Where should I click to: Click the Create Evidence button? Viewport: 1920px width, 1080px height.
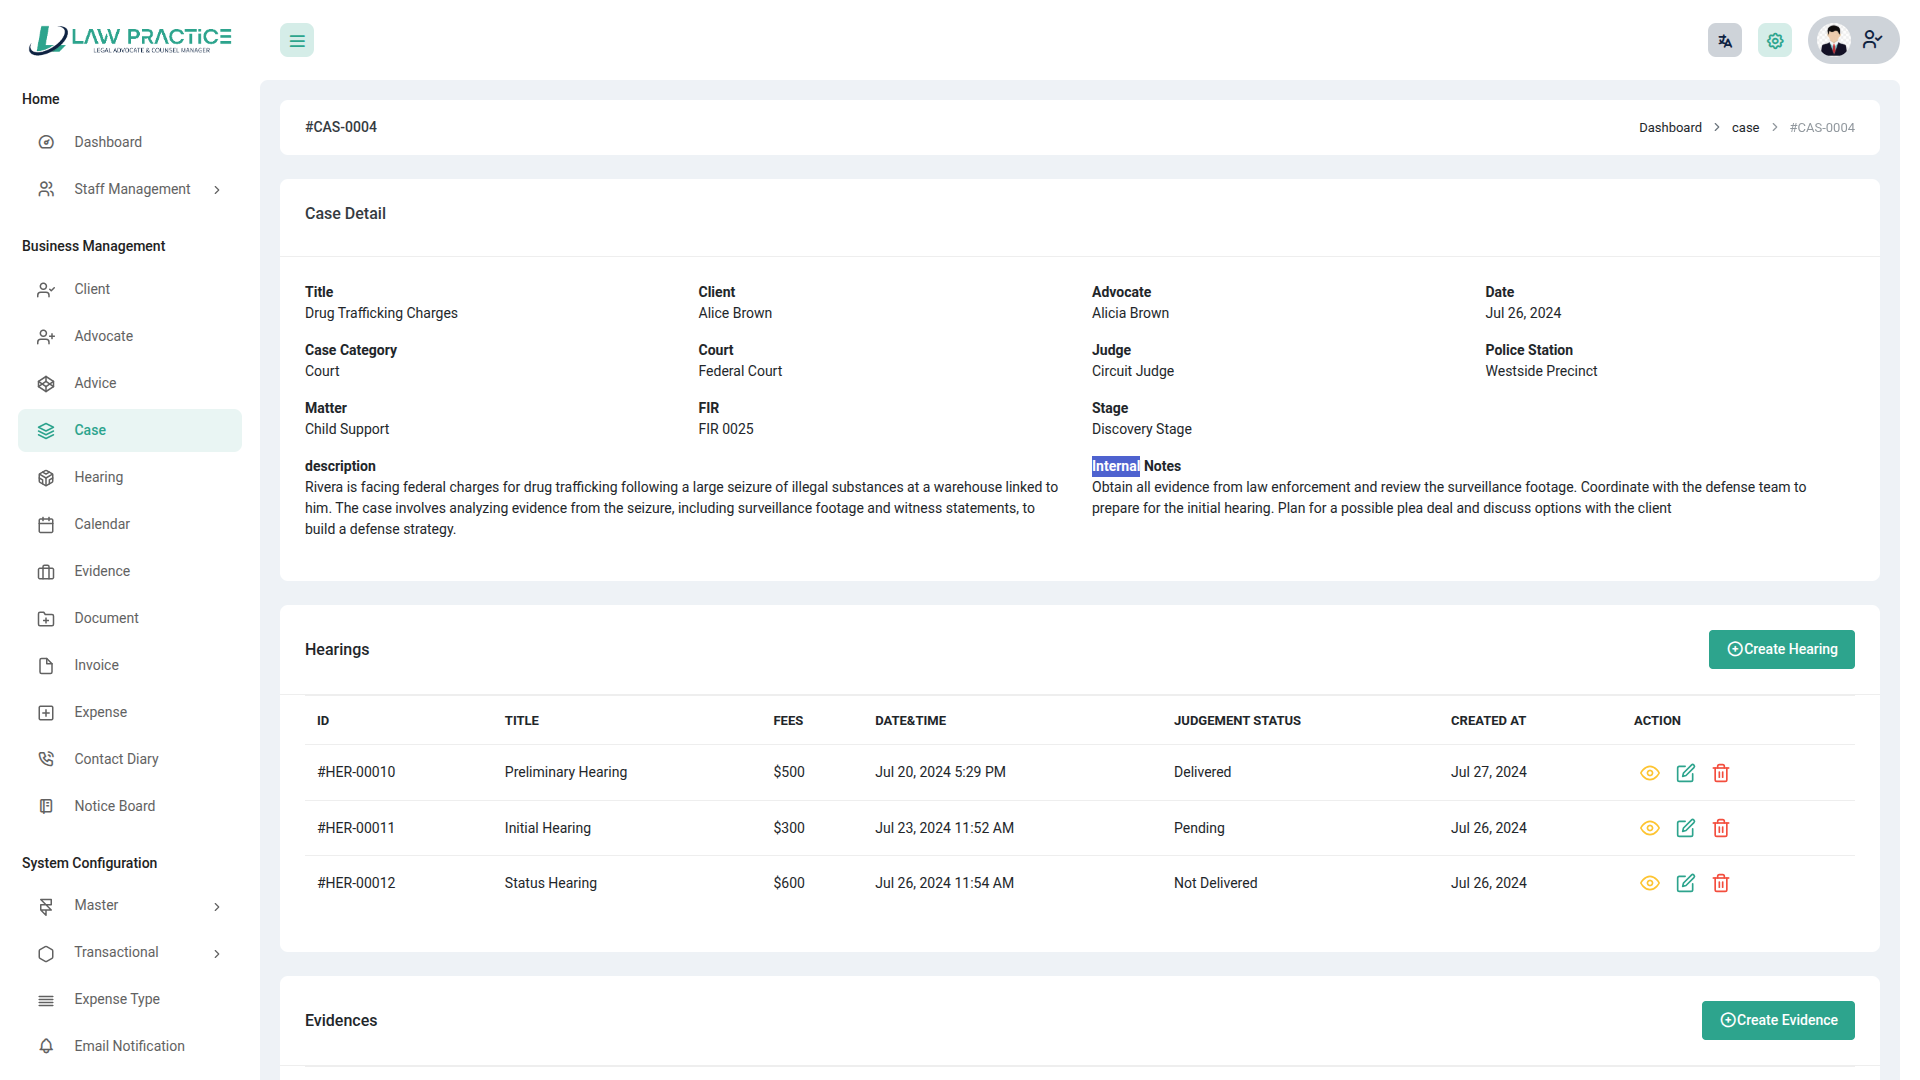pyautogui.click(x=1777, y=1020)
